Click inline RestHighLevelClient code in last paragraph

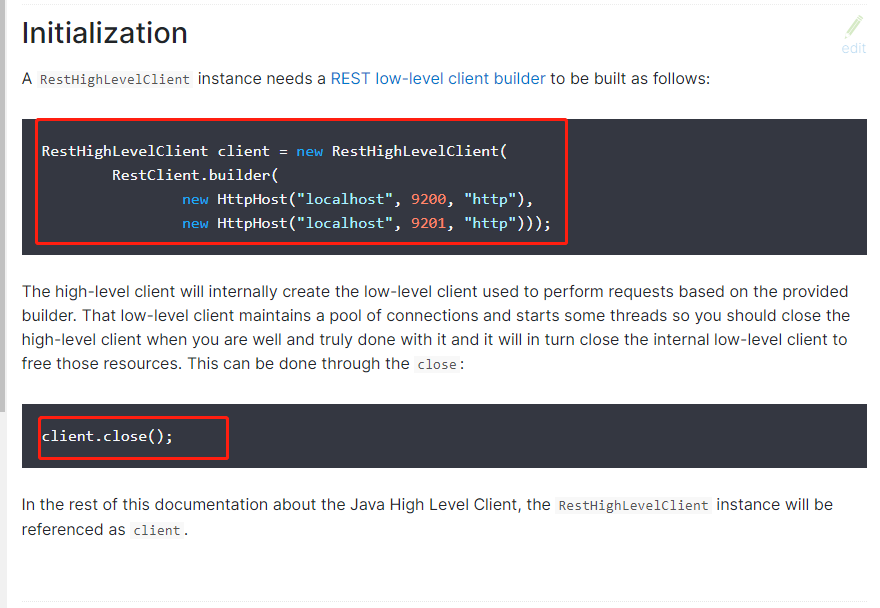click(633, 506)
